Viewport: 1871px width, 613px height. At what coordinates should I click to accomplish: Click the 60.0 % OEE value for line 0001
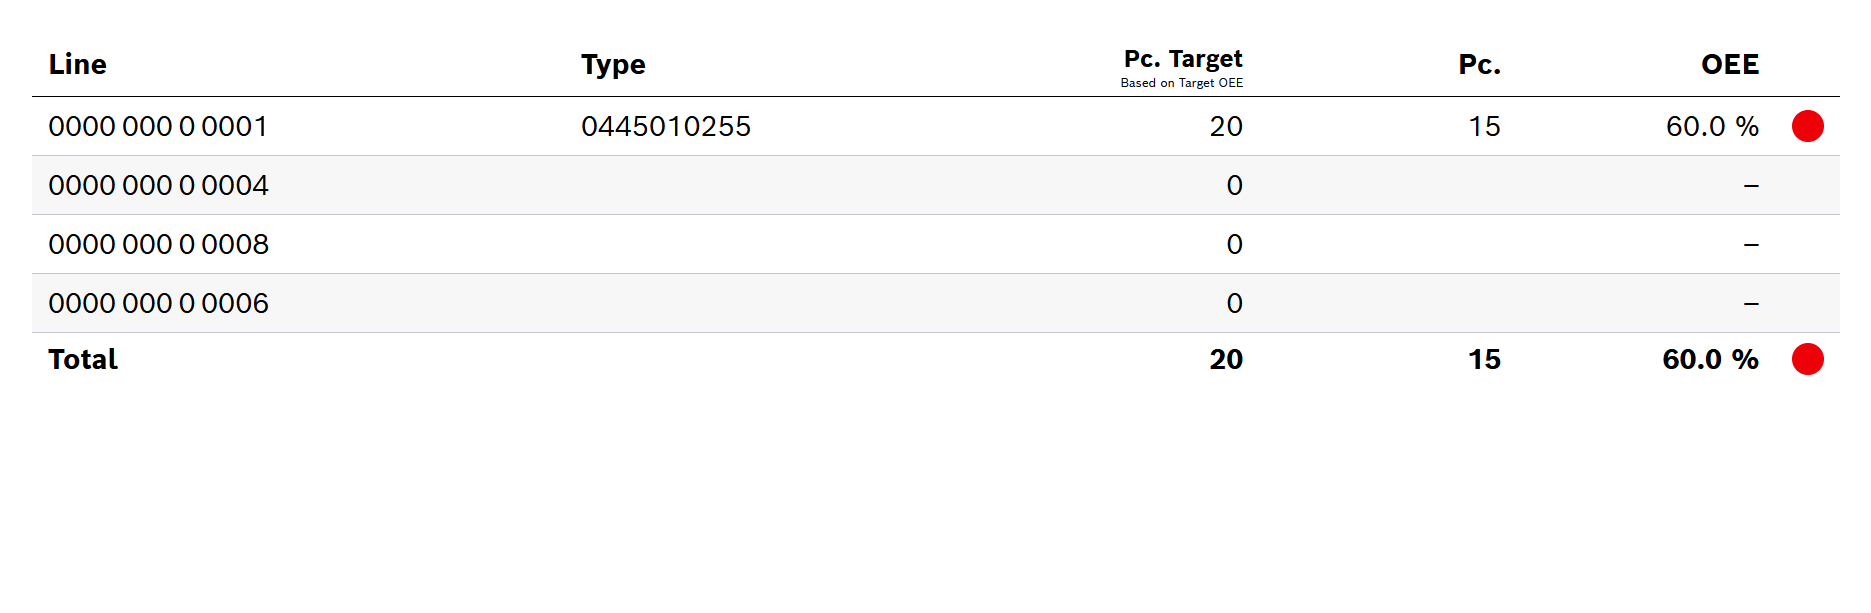click(1711, 127)
